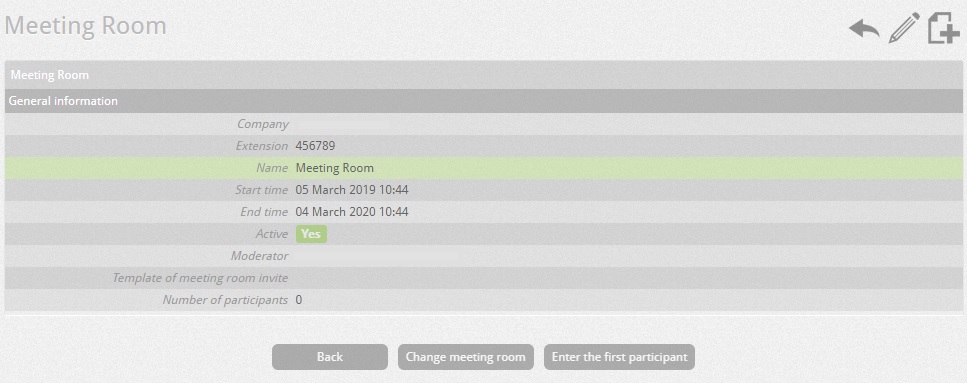This screenshot has width=967, height=383.
Task: Collapse the General information section
Action: click(484, 101)
